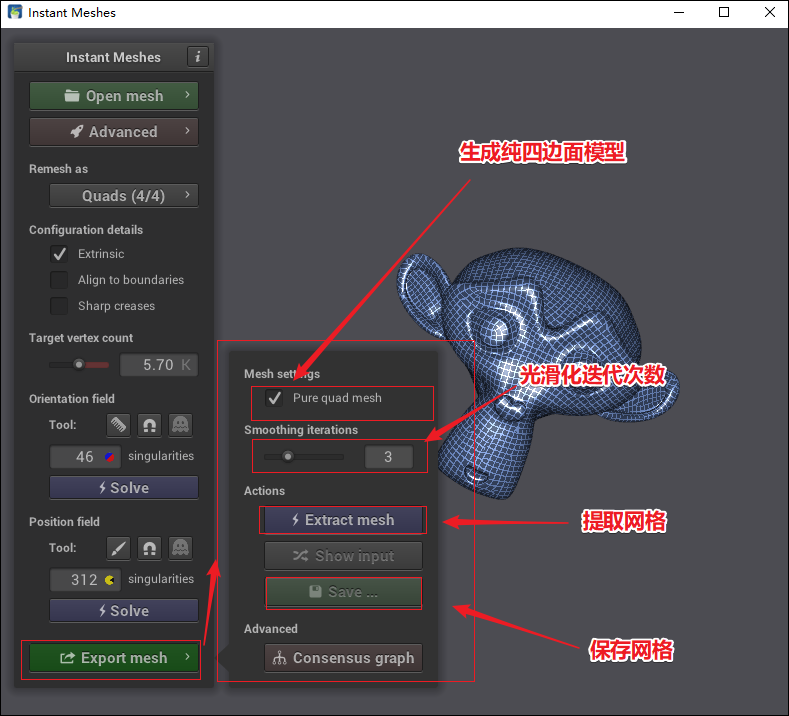Image resolution: width=789 pixels, height=716 pixels.
Task: Click the Instant Meshes app icon in title bar
Action: pos(15,12)
